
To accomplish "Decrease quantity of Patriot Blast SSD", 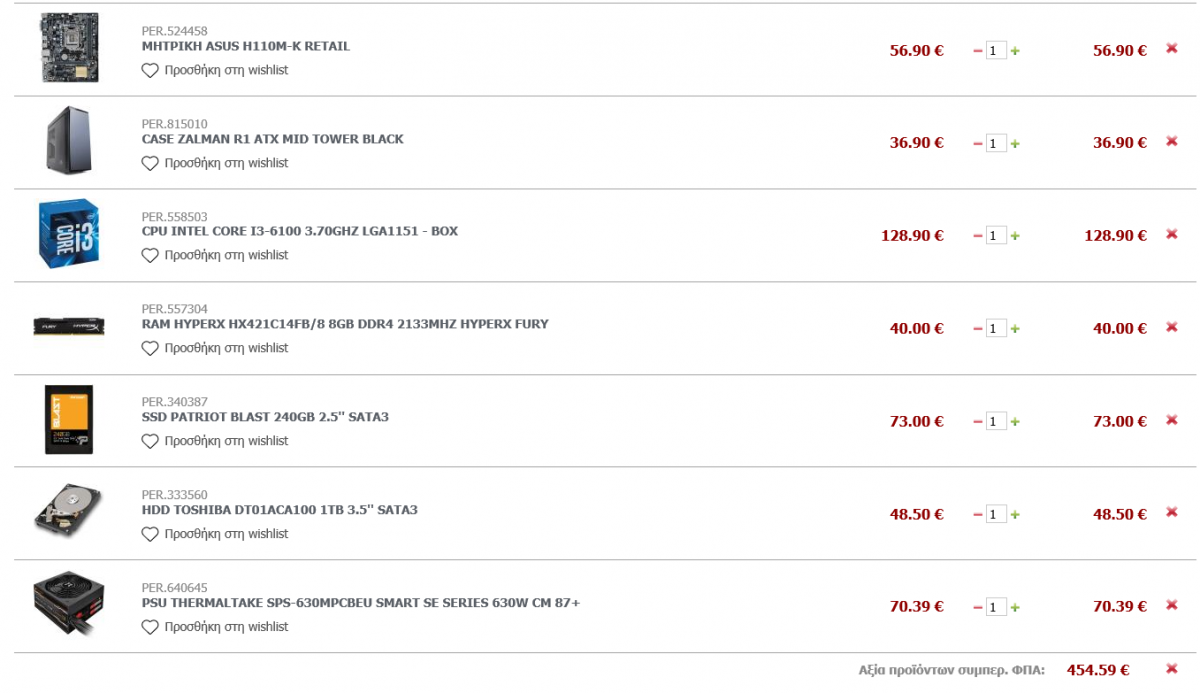I will coord(978,422).
